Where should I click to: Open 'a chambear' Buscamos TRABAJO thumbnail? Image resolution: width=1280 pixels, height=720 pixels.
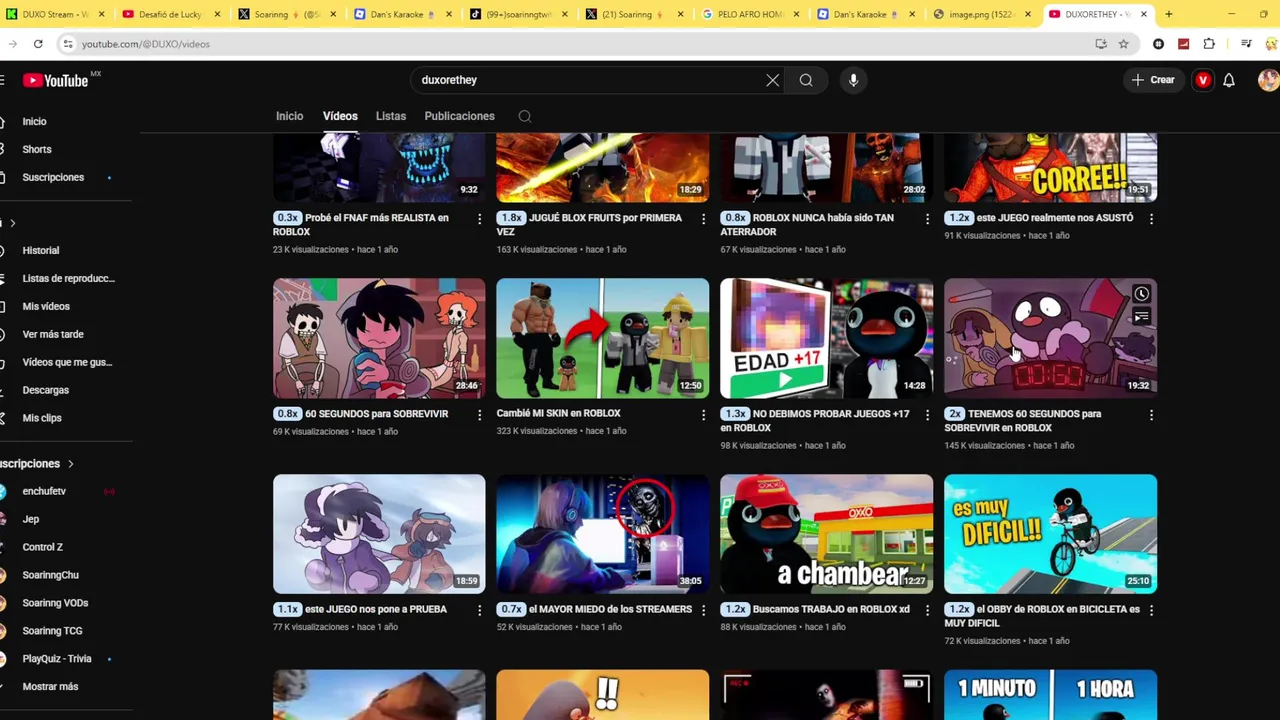(827, 534)
